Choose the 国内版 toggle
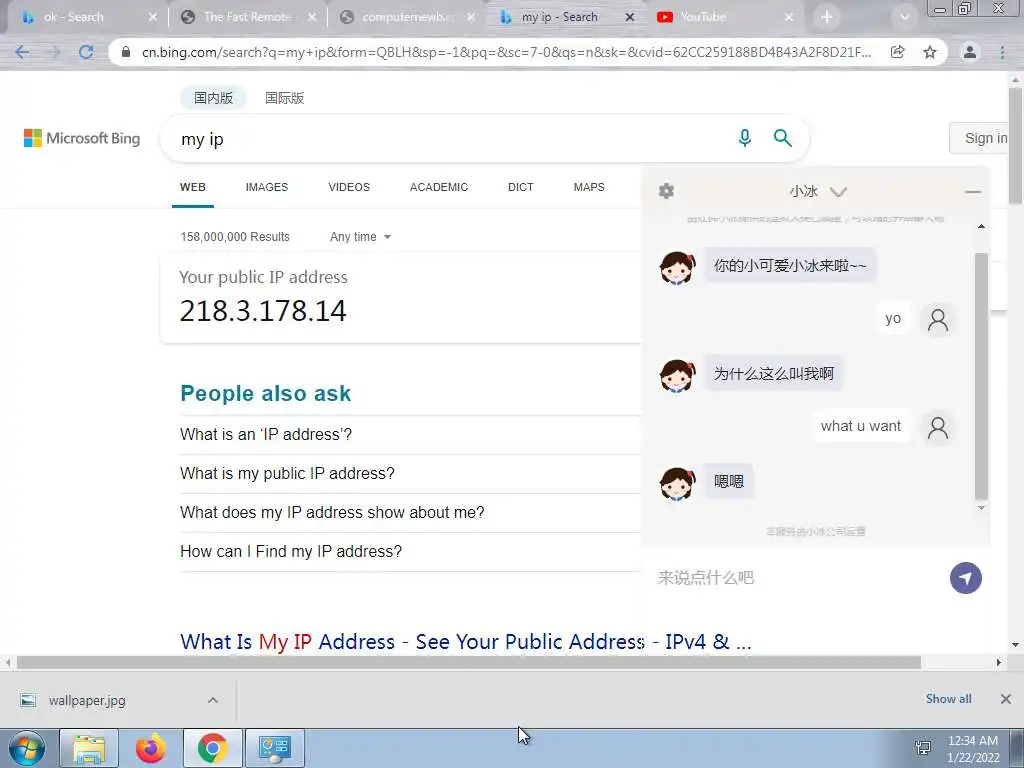The height and width of the screenshot is (768, 1024). 213,98
